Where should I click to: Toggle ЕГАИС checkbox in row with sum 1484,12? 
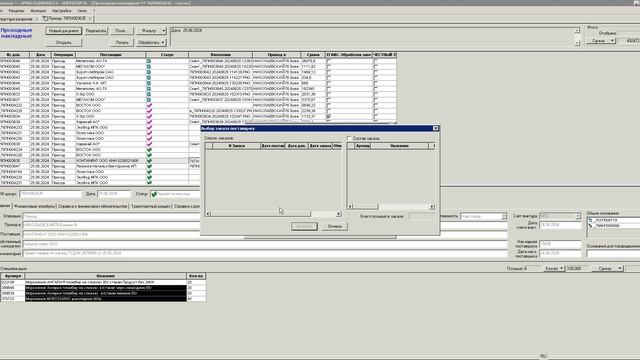(x=329, y=72)
